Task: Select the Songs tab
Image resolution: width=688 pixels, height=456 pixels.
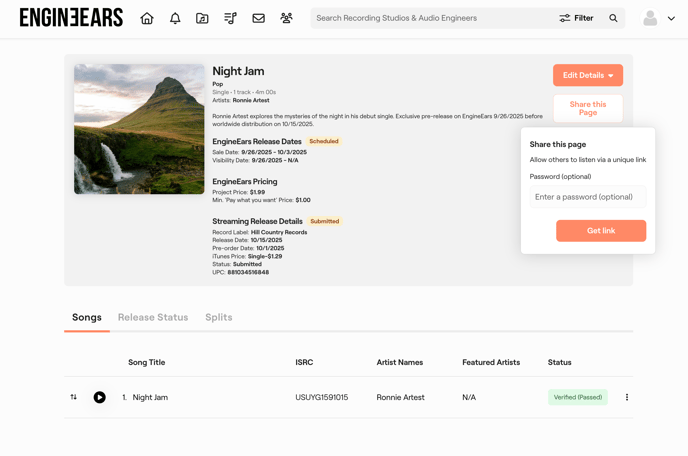Action: (x=87, y=317)
